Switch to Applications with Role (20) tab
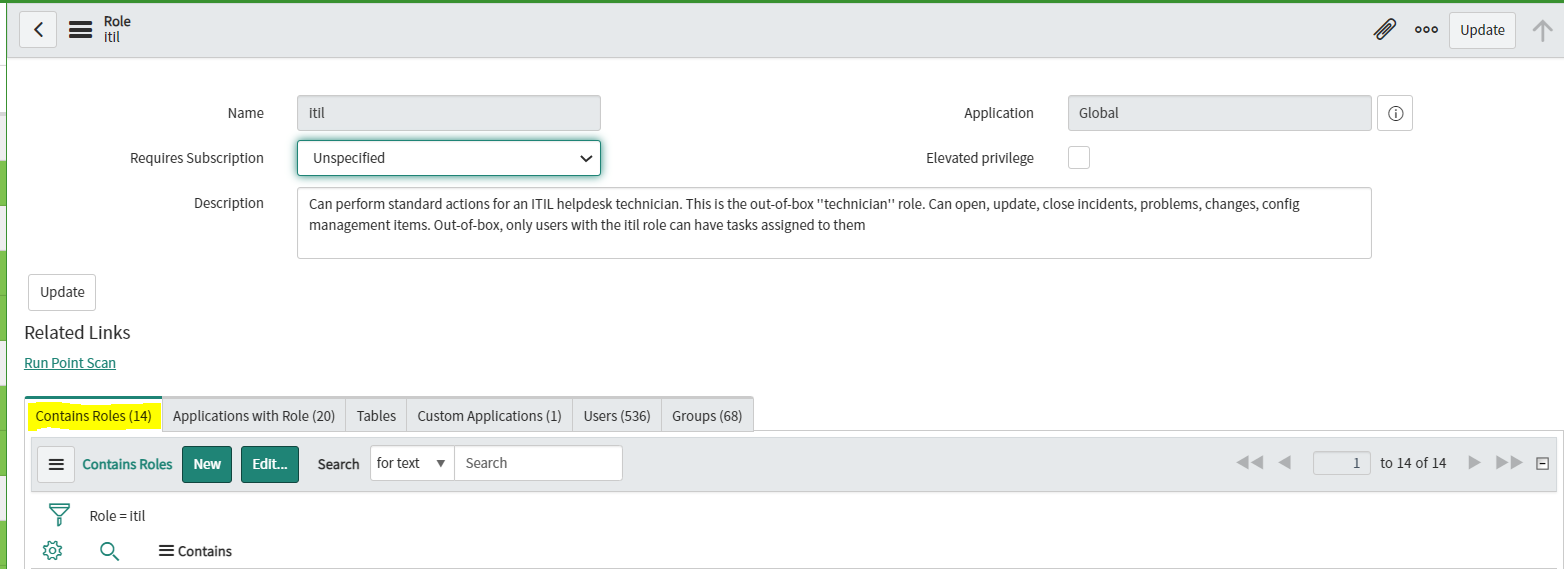Viewport: 1564px width, 569px height. coord(254,416)
